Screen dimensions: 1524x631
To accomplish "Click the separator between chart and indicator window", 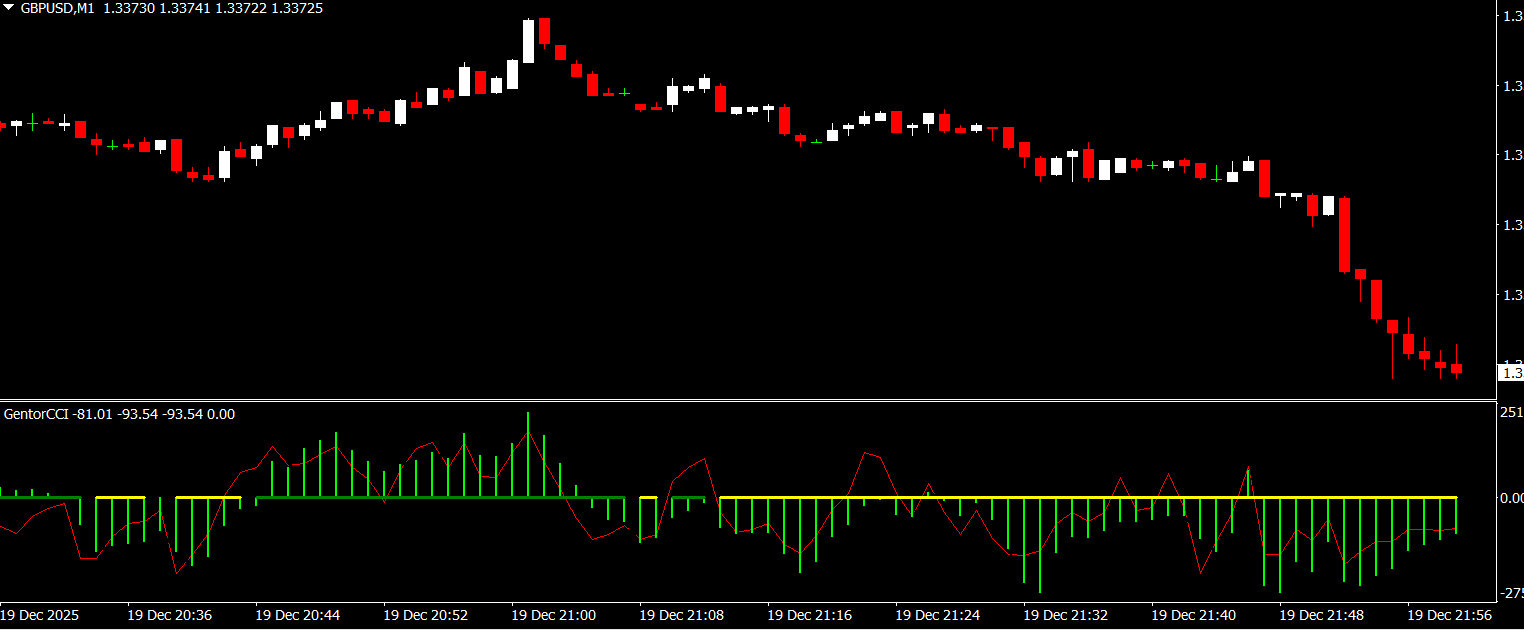I will coord(760,401).
